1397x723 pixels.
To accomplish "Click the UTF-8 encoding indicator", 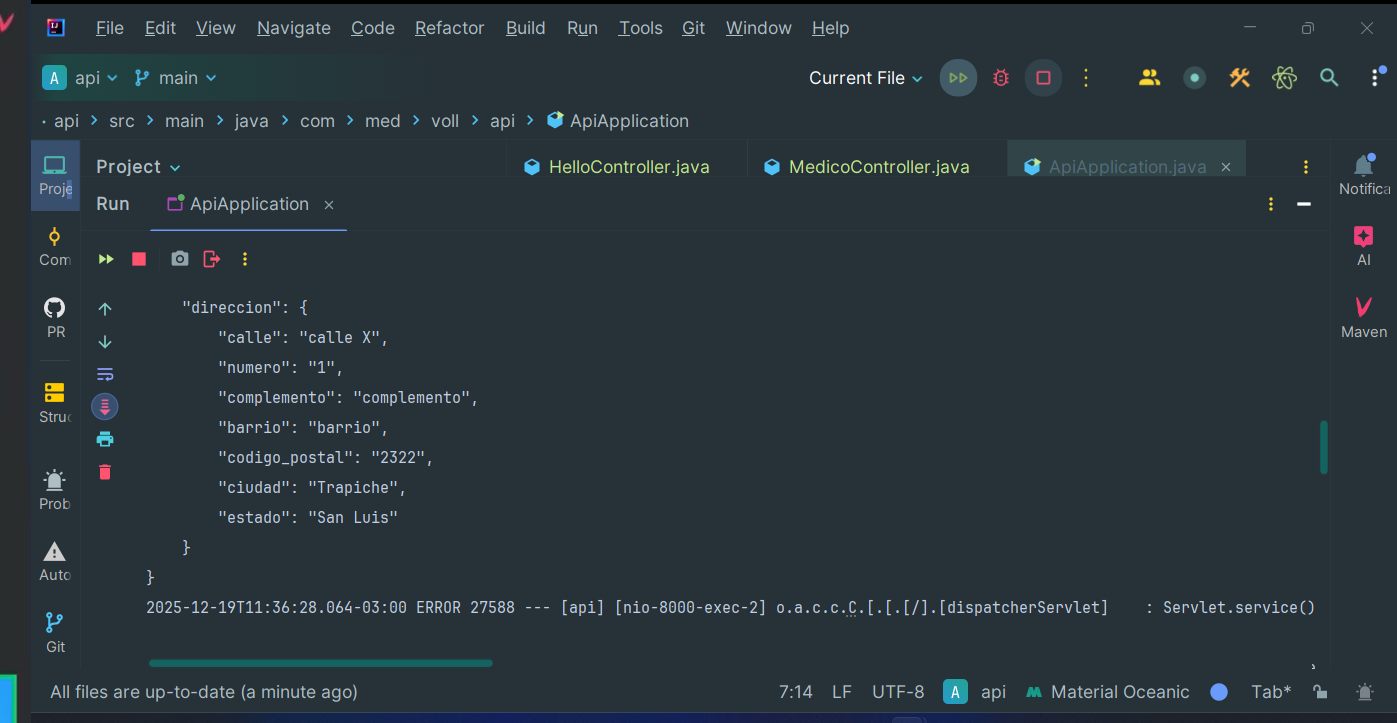I will 897,692.
